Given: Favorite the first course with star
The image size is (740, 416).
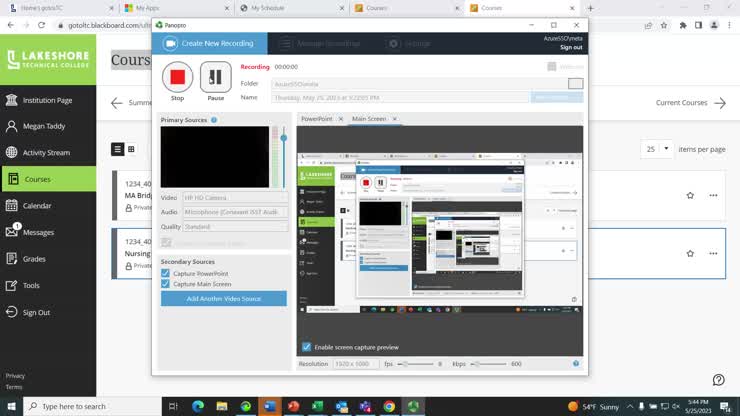Looking at the screenshot, I should point(690,195).
